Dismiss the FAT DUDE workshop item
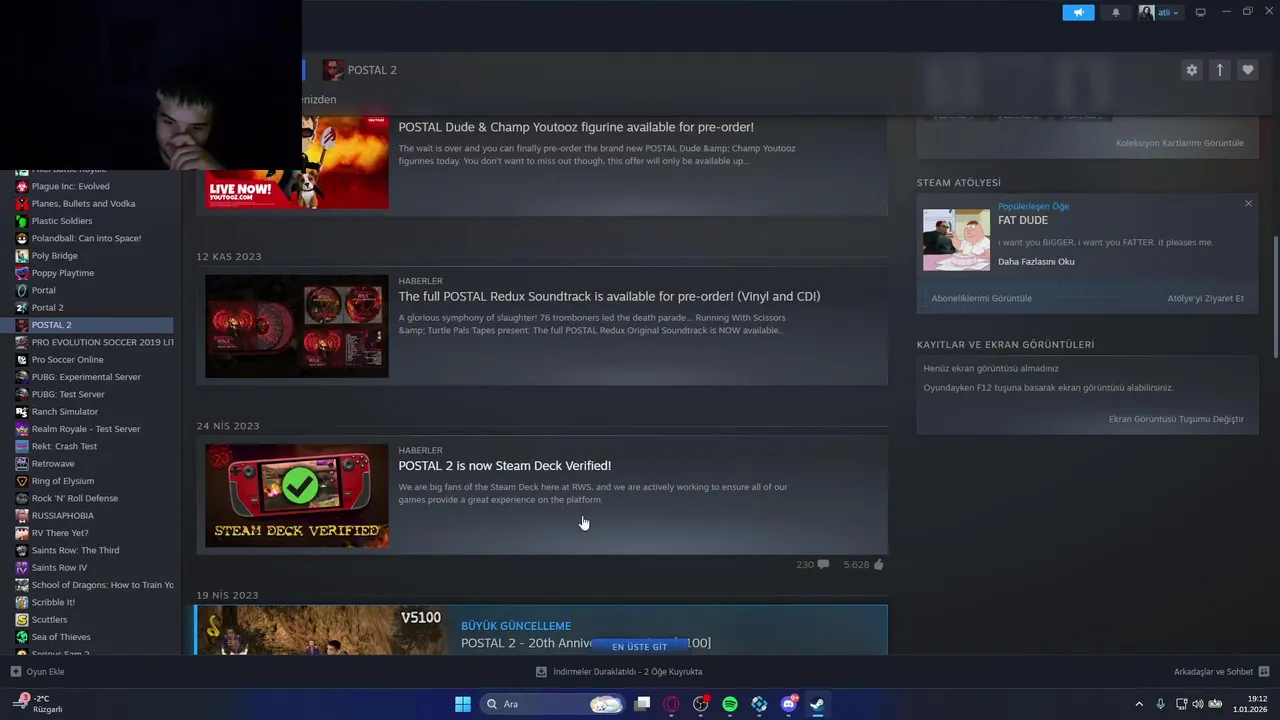The image size is (1280, 720). pos(1248,203)
